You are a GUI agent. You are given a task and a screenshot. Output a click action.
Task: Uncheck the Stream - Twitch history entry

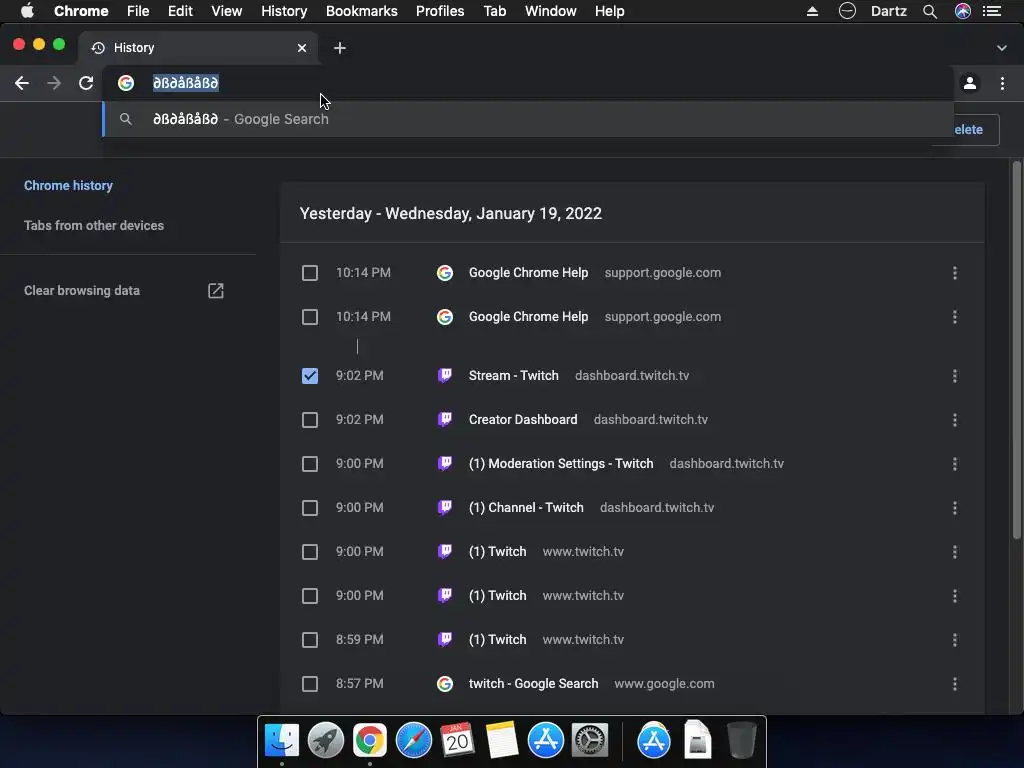[x=310, y=376]
